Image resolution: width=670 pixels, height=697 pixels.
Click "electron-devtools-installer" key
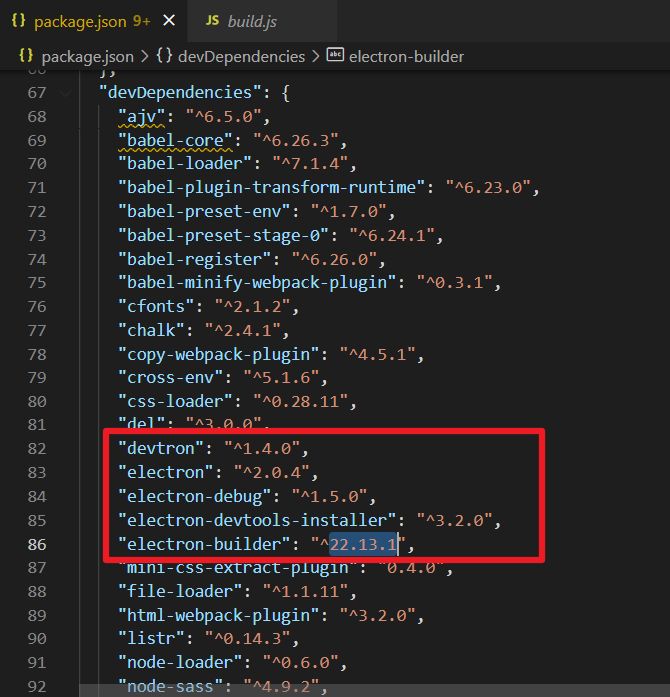[x=257, y=521]
